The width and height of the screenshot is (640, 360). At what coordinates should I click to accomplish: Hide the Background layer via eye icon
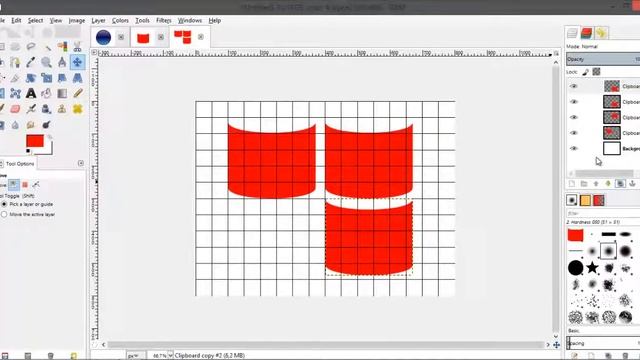pos(574,149)
